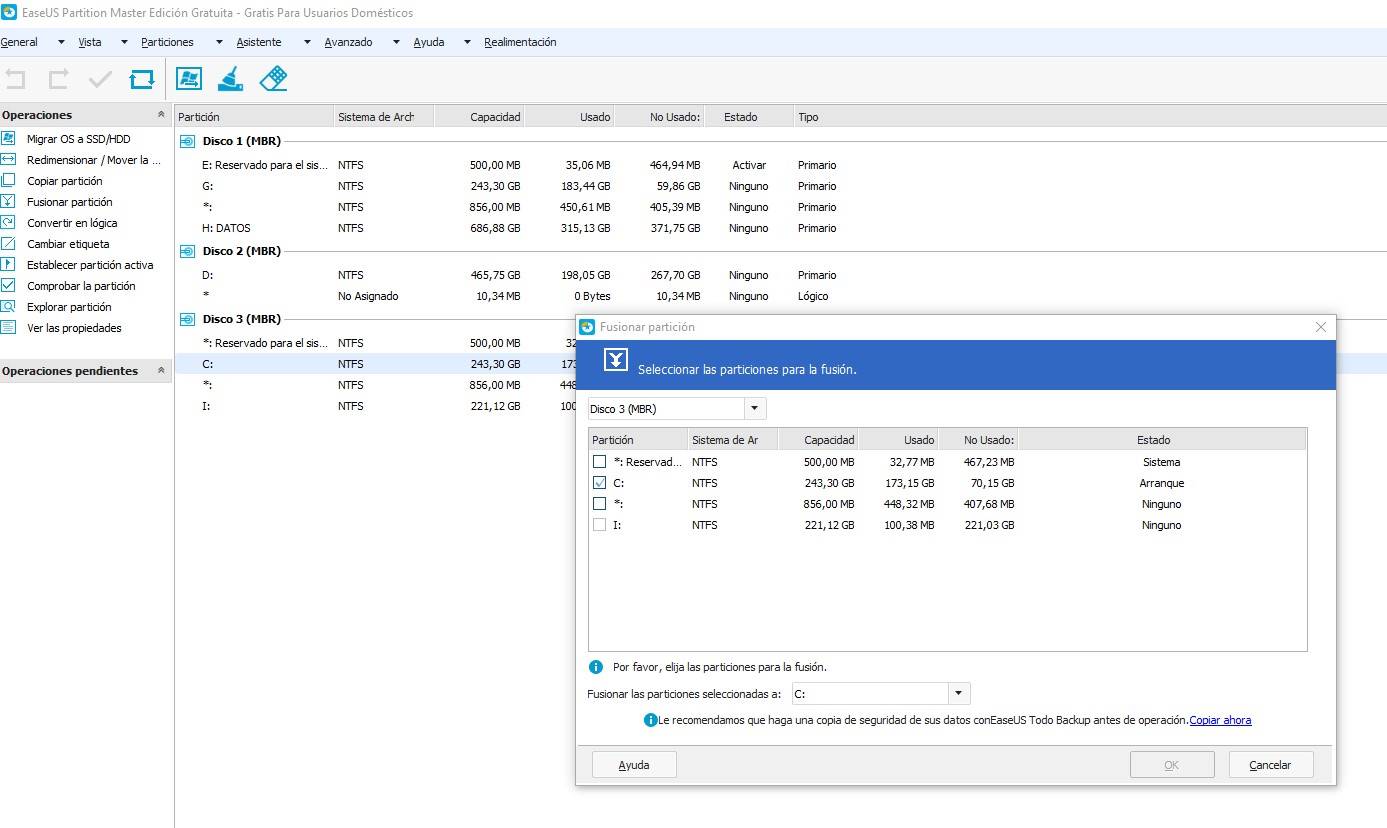Screen dimensions: 1387x828
Task: Open the Asistente menu
Action: (259, 42)
